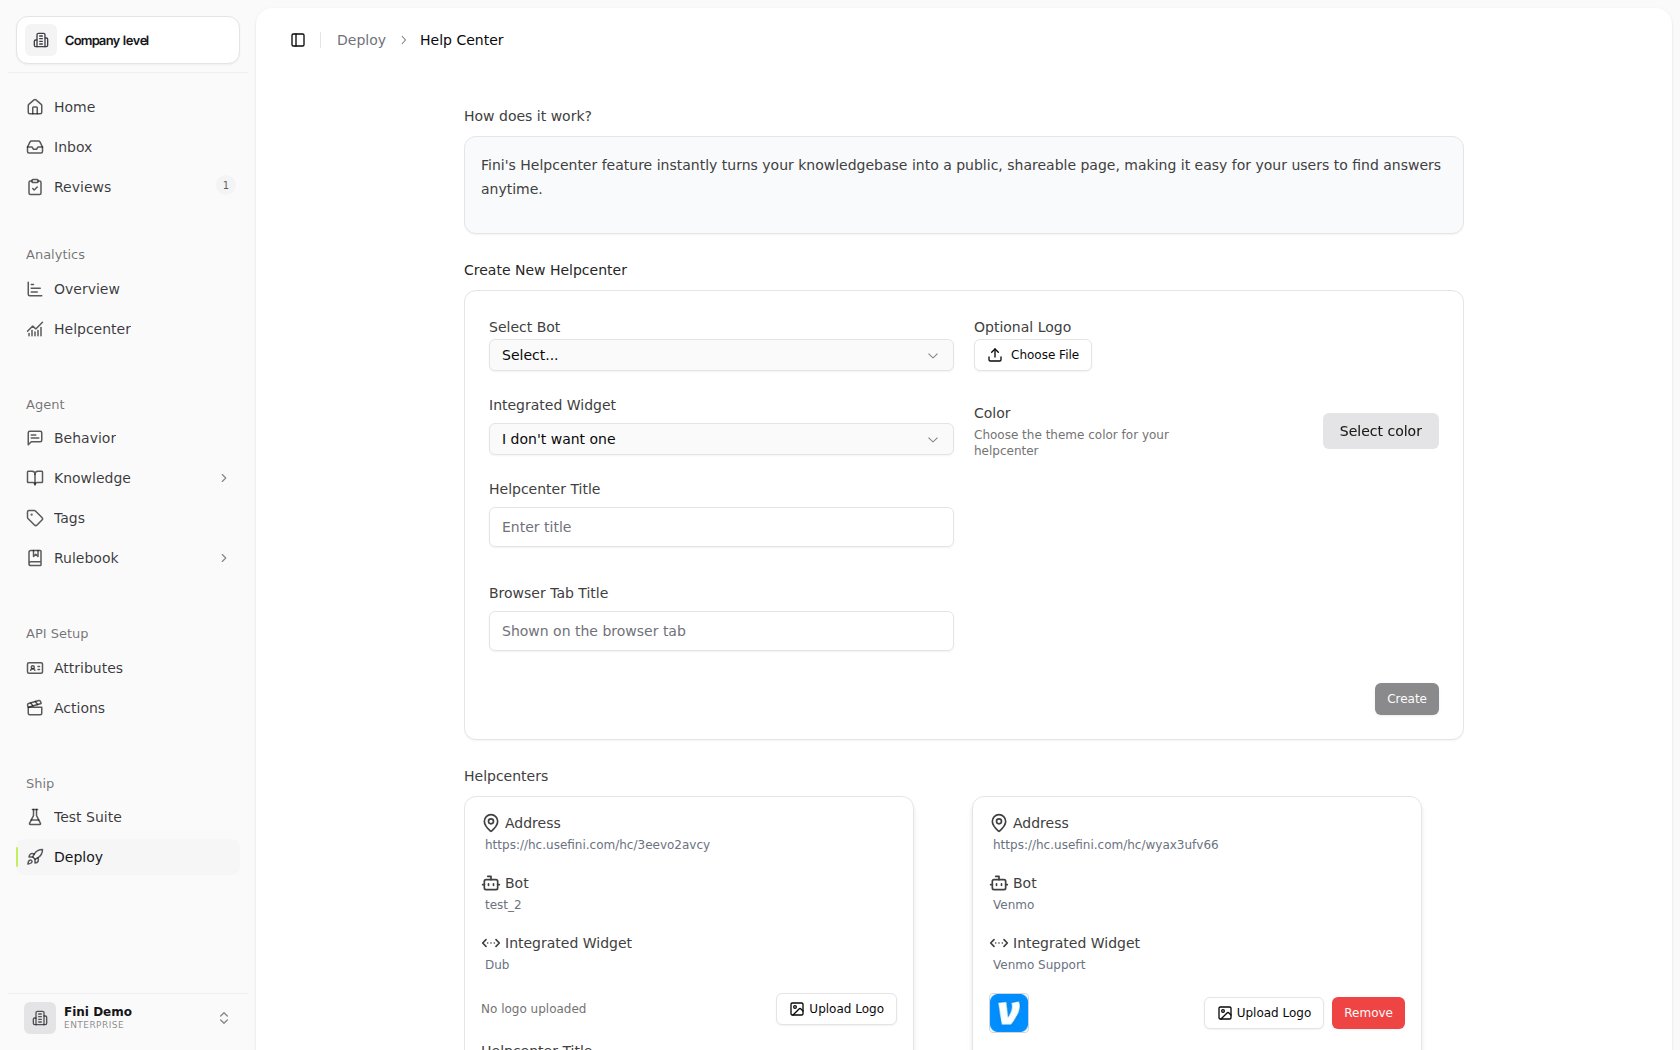Image resolution: width=1680 pixels, height=1050 pixels.
Task: Open the Fini Demo workspace switcher
Action: (128, 1018)
